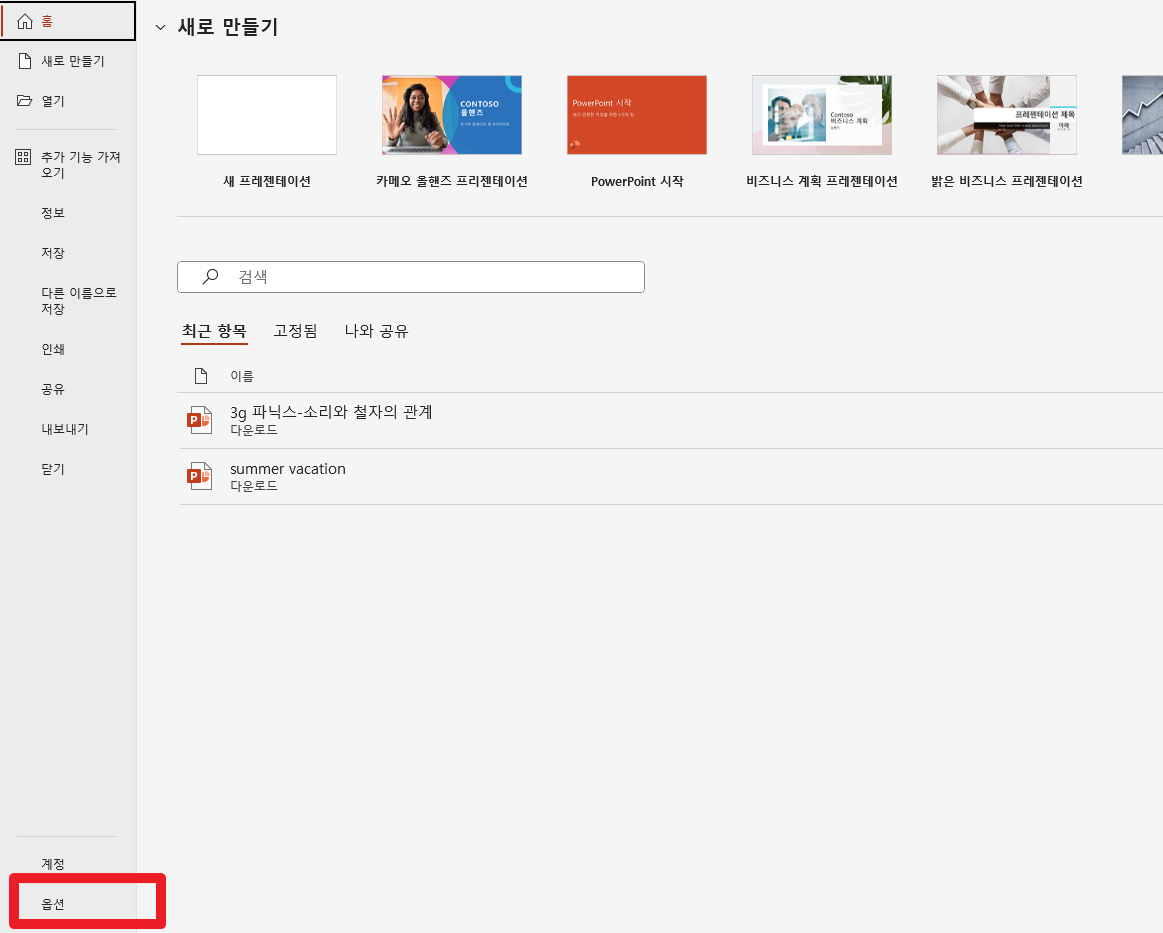Screen dimensions: 1163x933
Task: Open the summer vacation file
Action: (671, 476)
